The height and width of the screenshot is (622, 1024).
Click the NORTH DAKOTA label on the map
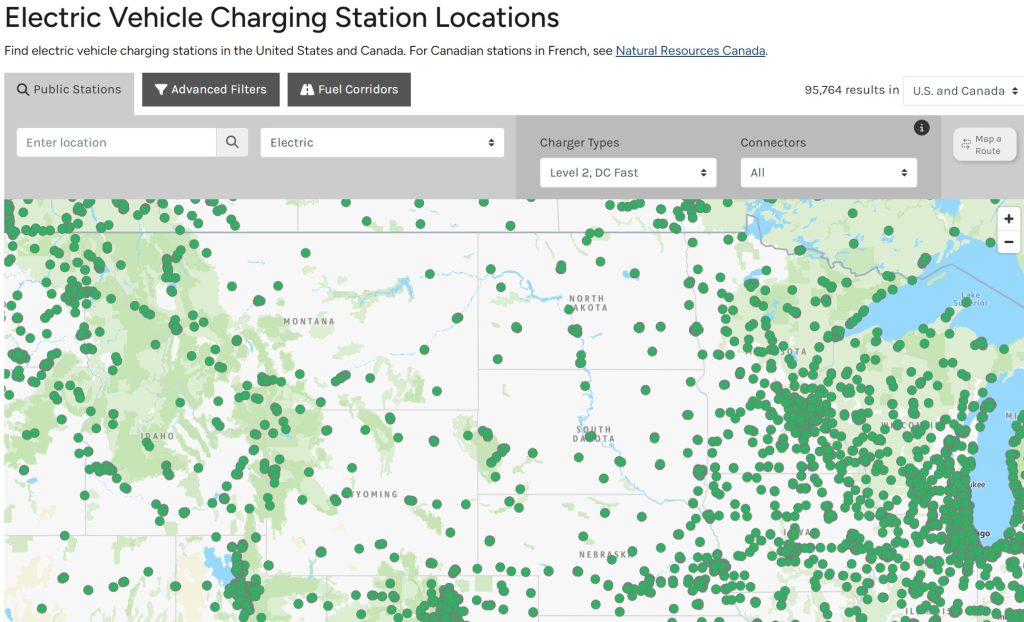[x=587, y=303]
